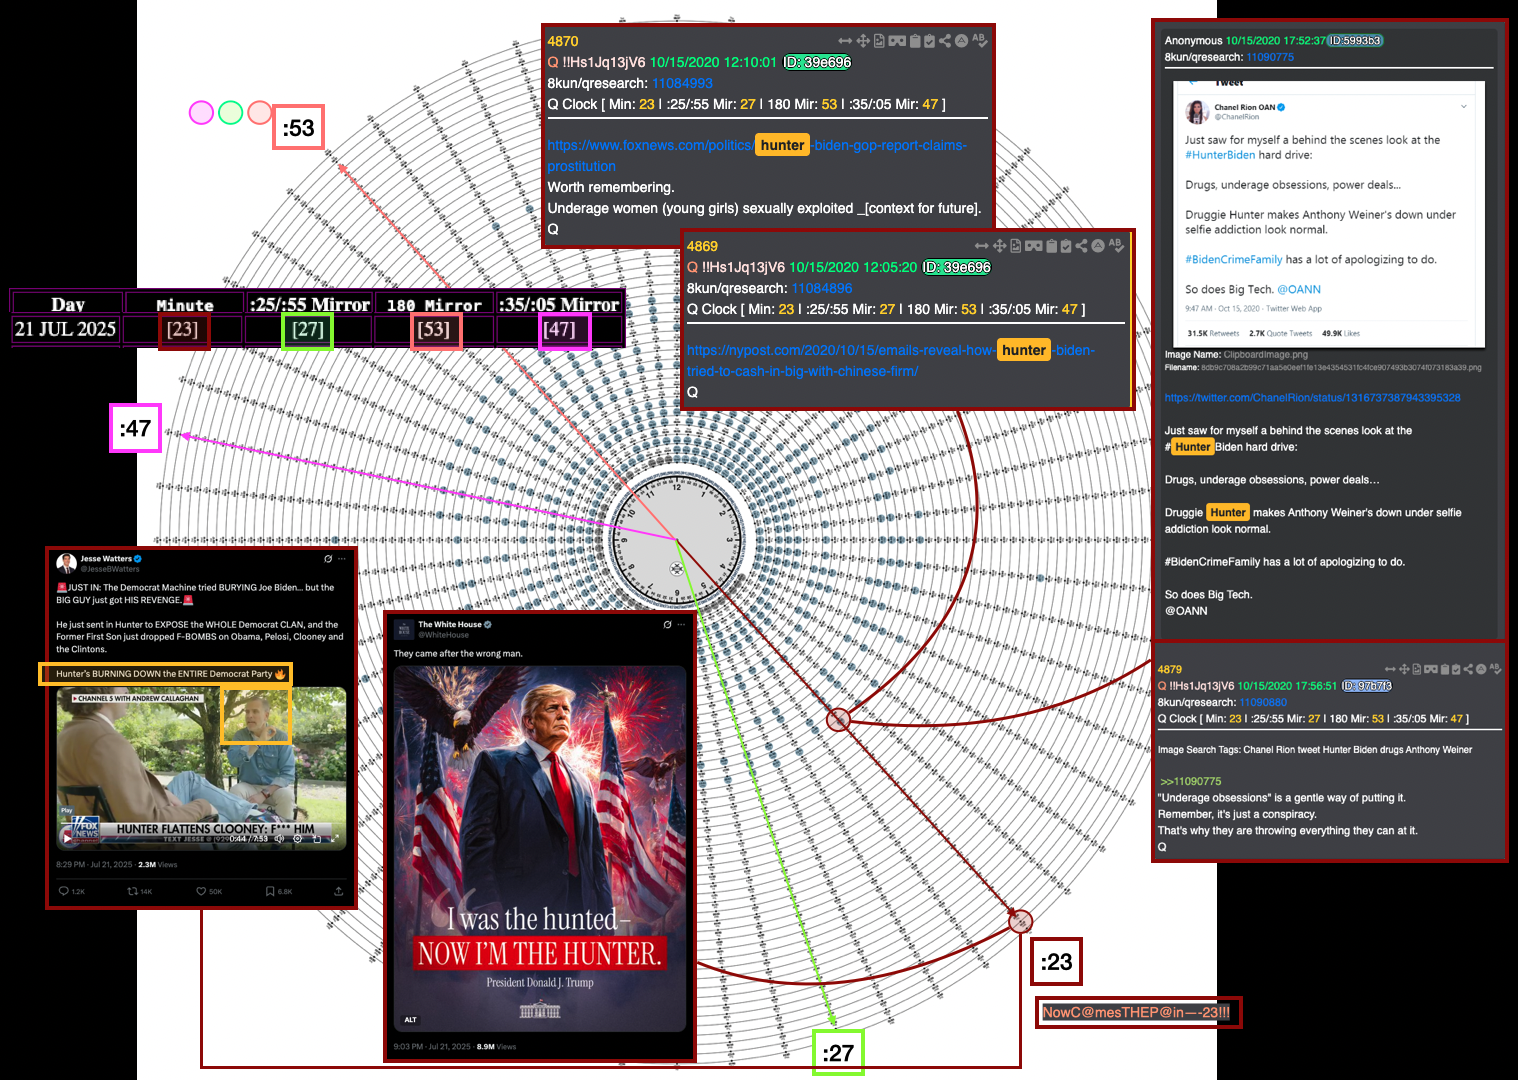Click reply icon on Jesse Watters tweet

click(x=64, y=891)
